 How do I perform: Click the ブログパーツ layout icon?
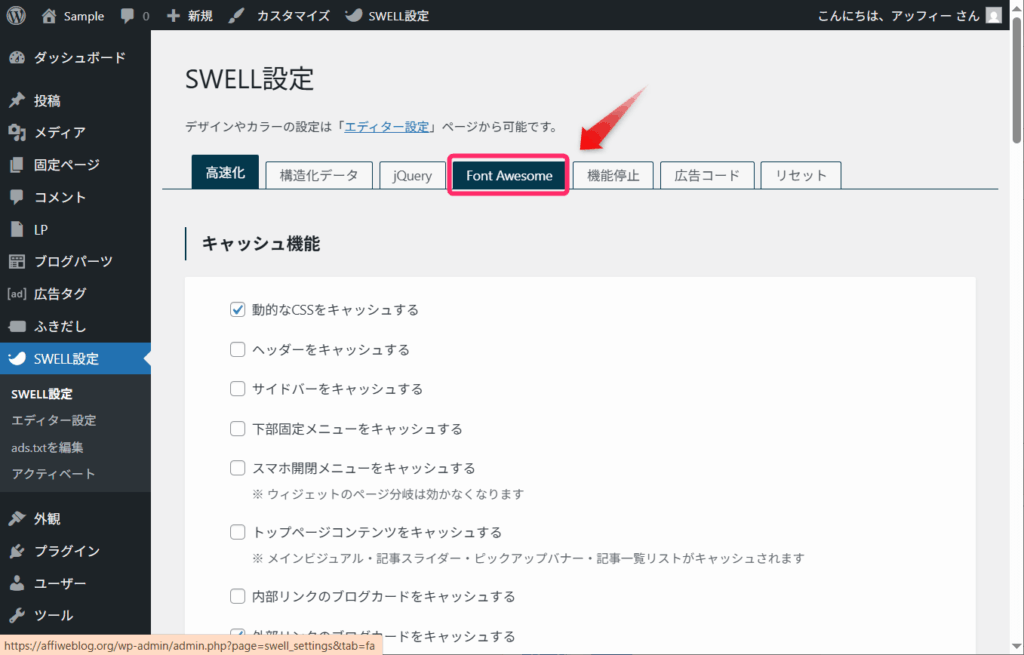pyautogui.click(x=17, y=261)
